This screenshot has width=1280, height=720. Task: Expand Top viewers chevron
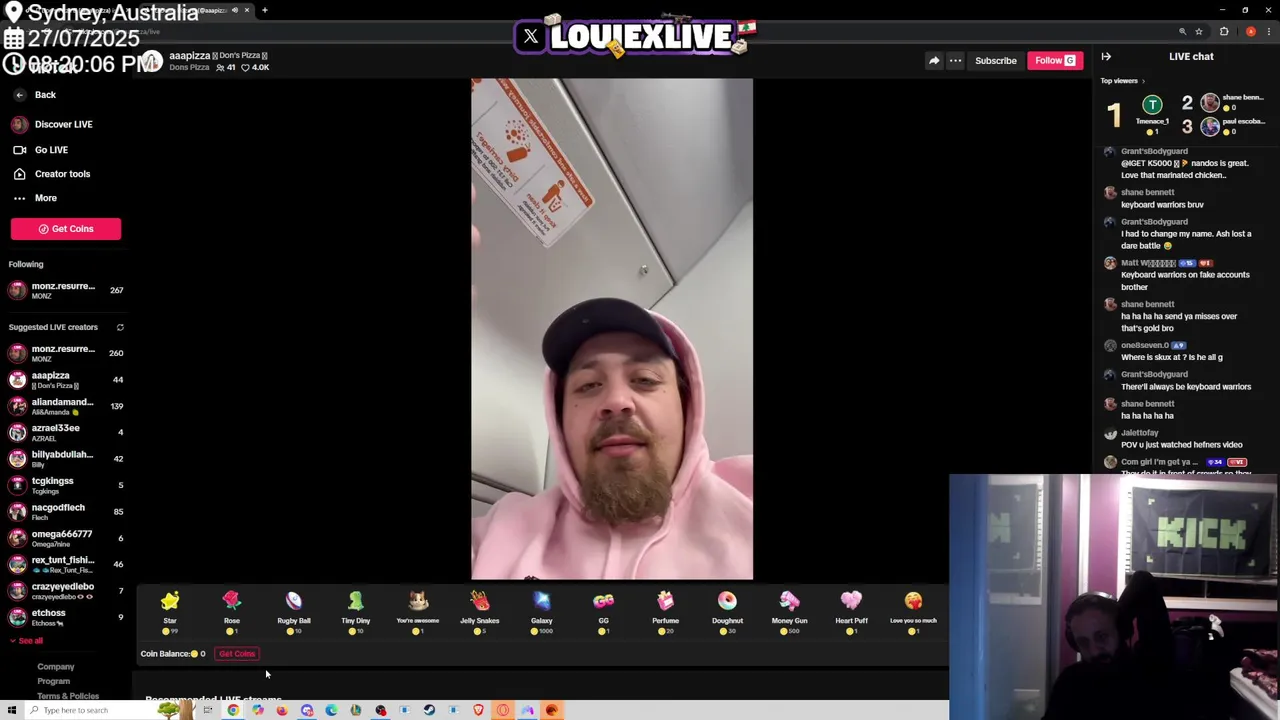pos(1143,81)
